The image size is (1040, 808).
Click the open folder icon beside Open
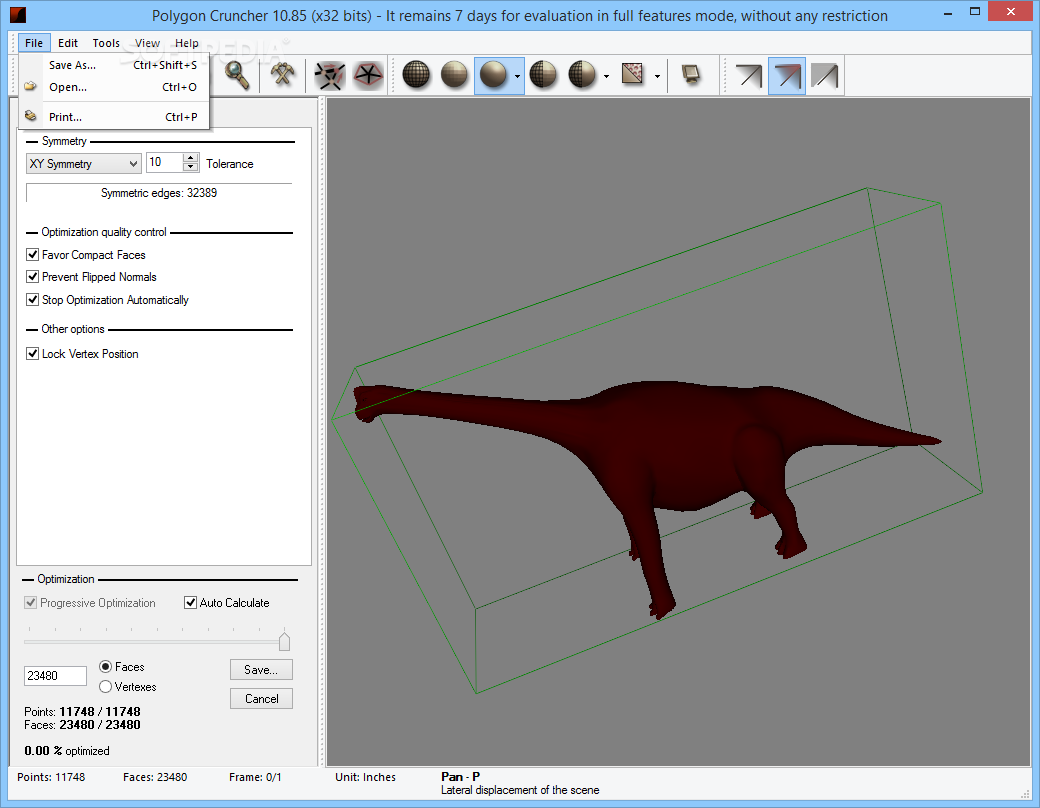(31, 86)
